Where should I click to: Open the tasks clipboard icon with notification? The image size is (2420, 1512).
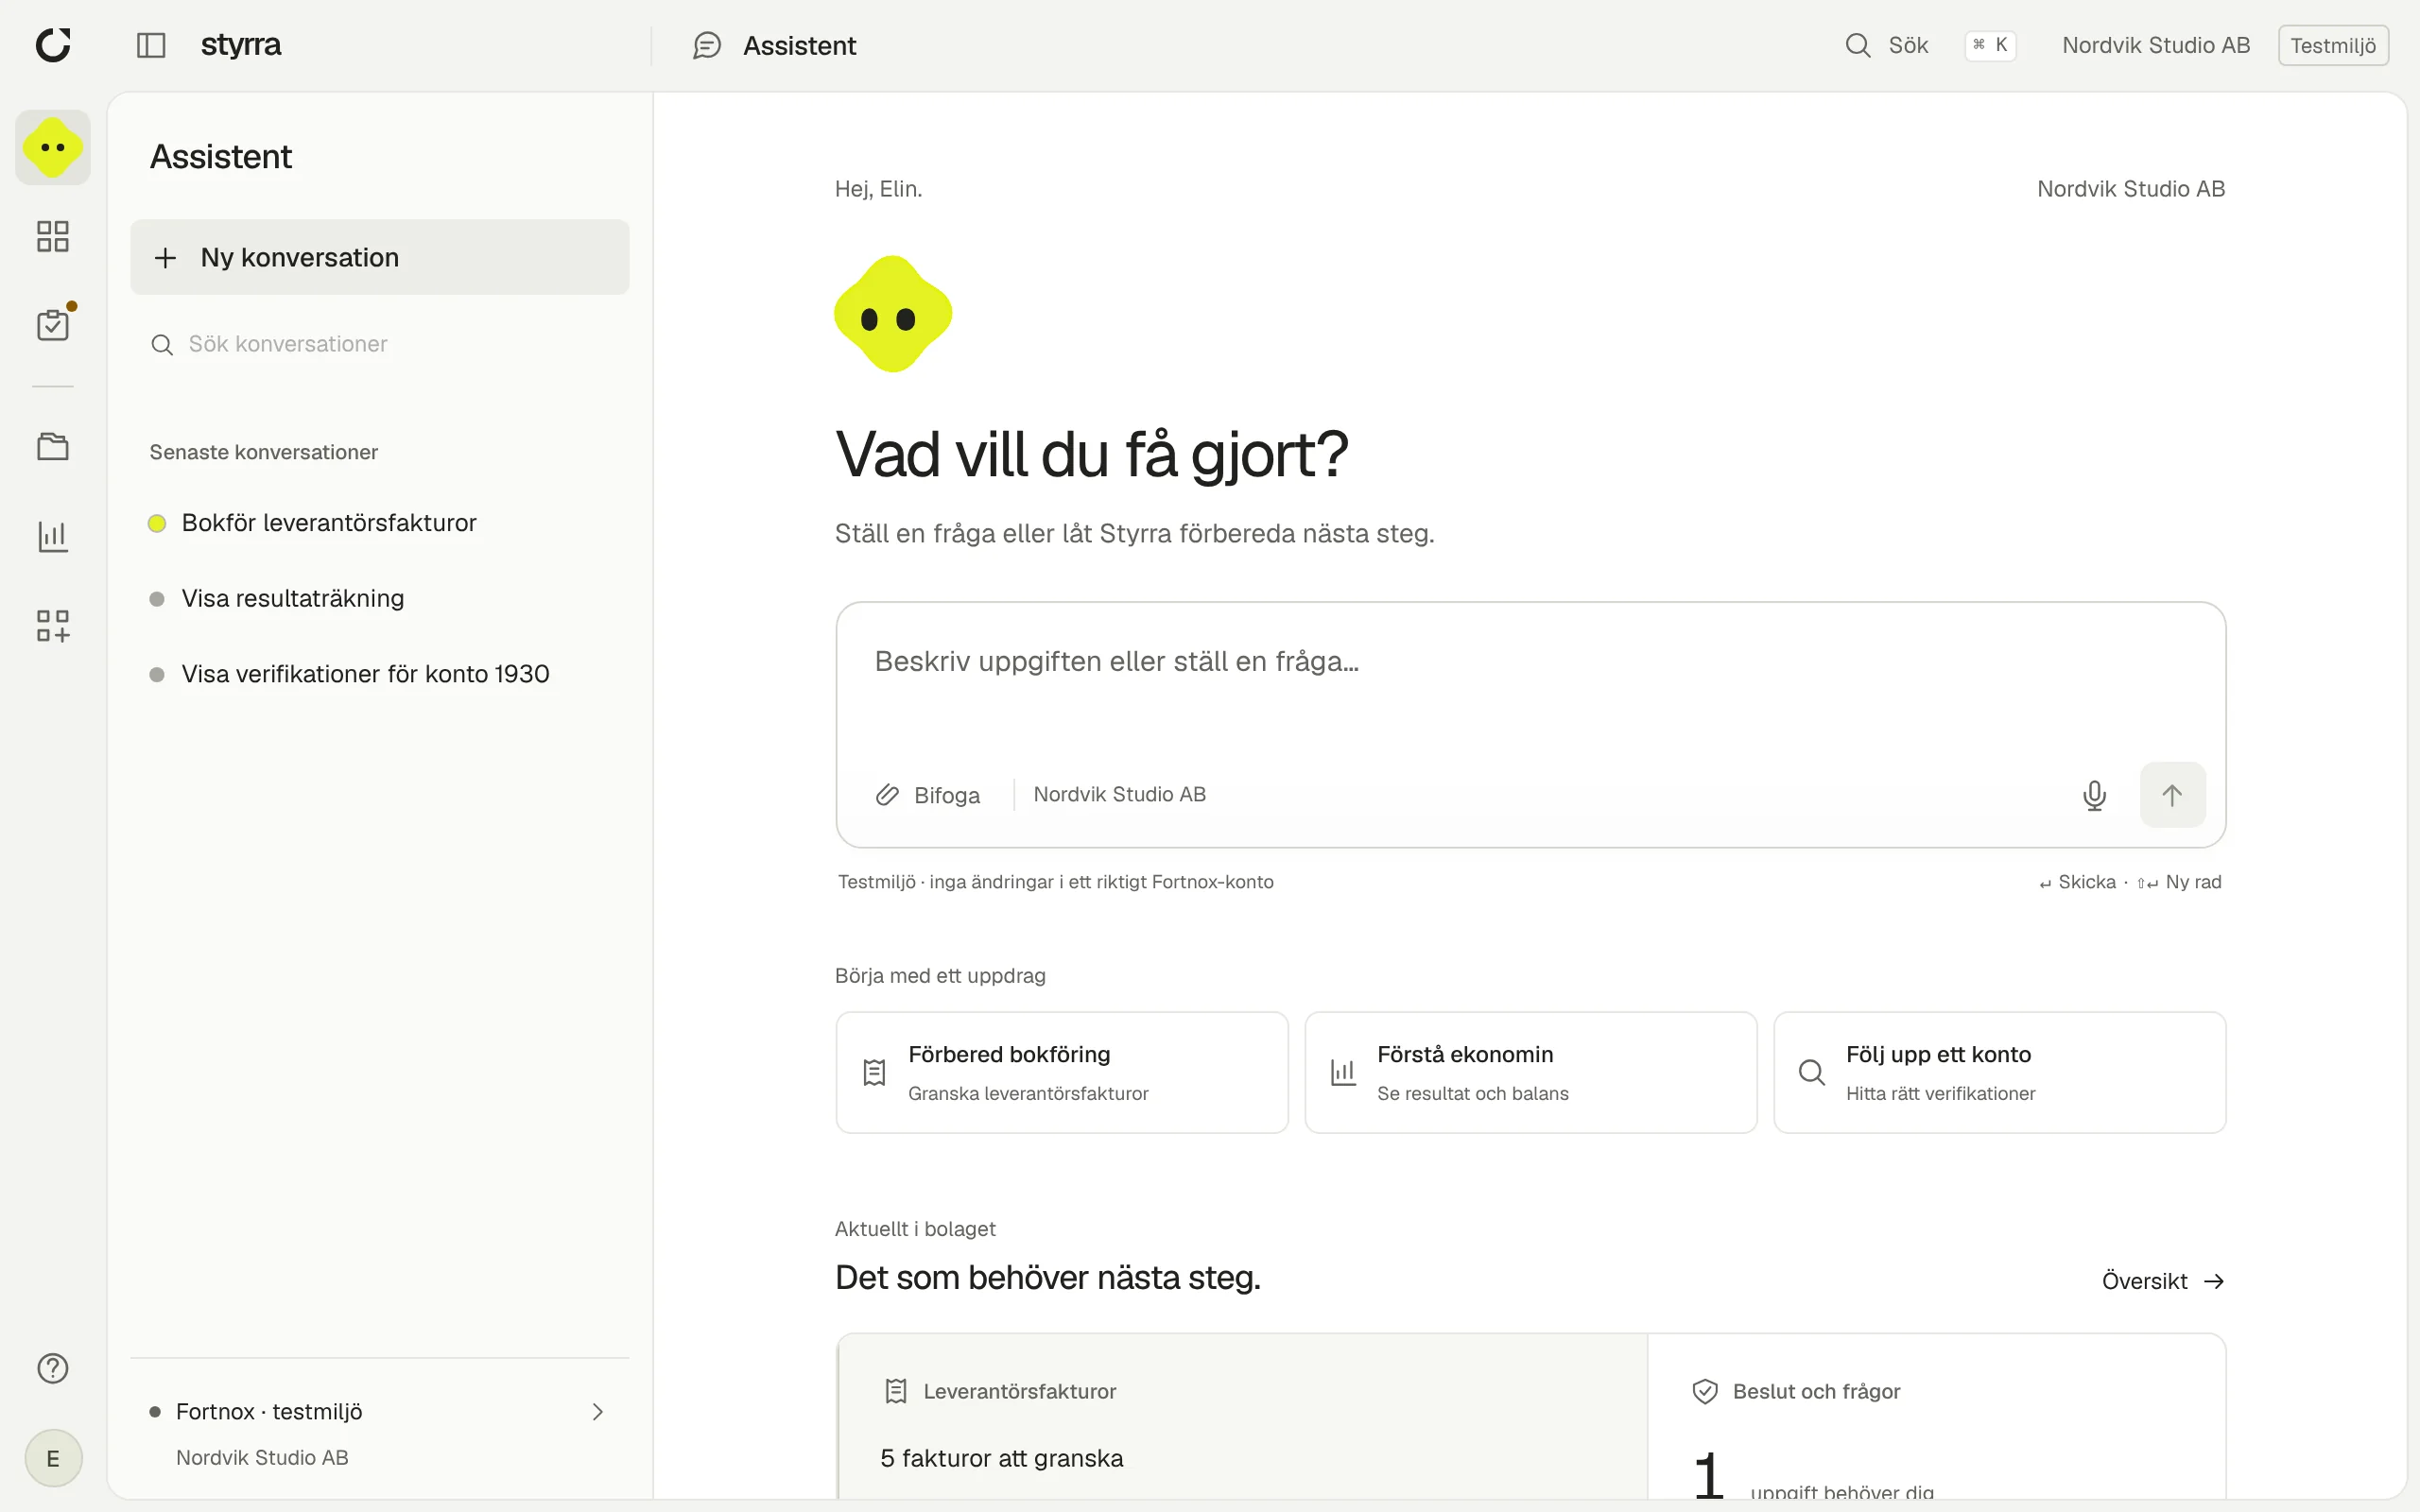(x=53, y=324)
